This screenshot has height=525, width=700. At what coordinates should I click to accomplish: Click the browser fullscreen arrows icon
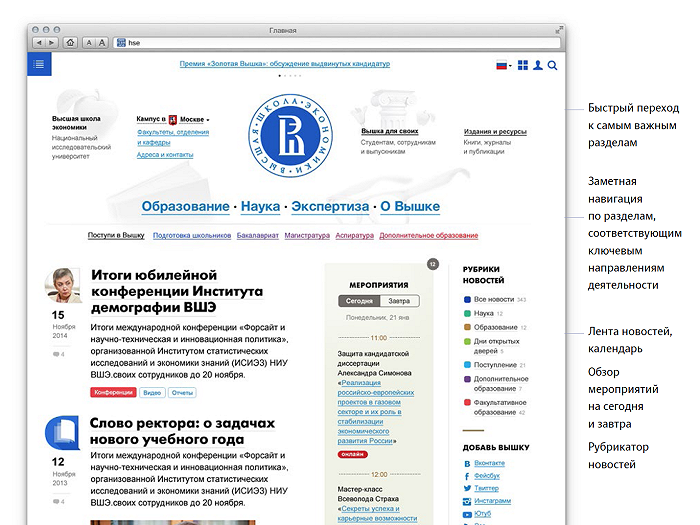(558, 30)
